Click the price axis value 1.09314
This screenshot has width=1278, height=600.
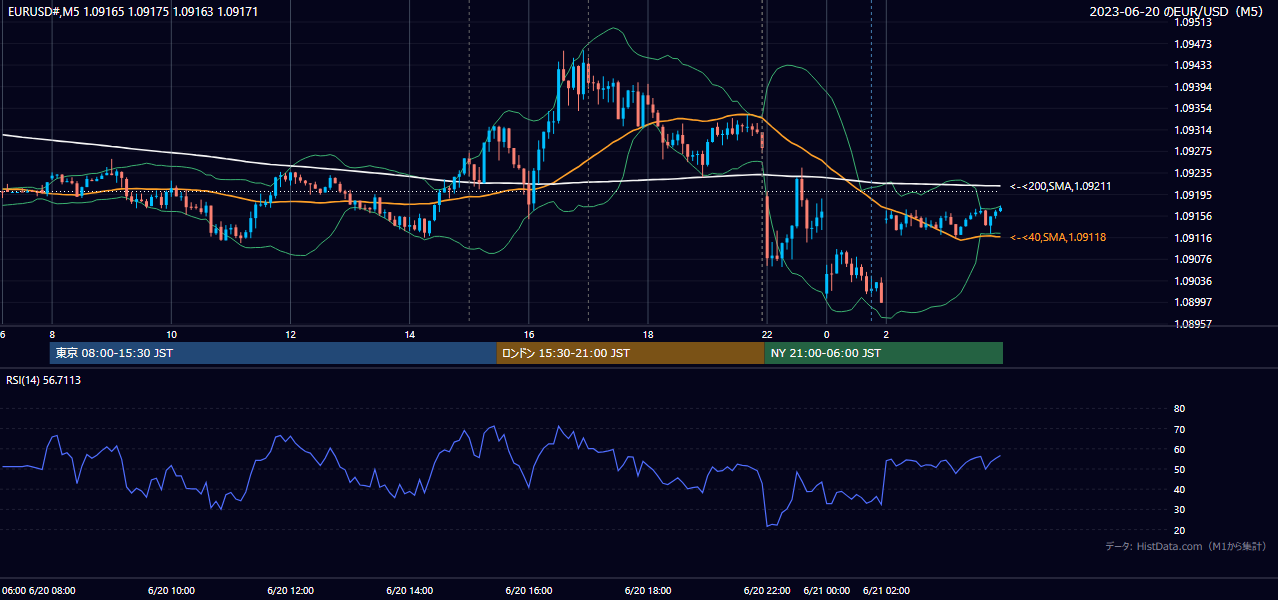click(1194, 130)
